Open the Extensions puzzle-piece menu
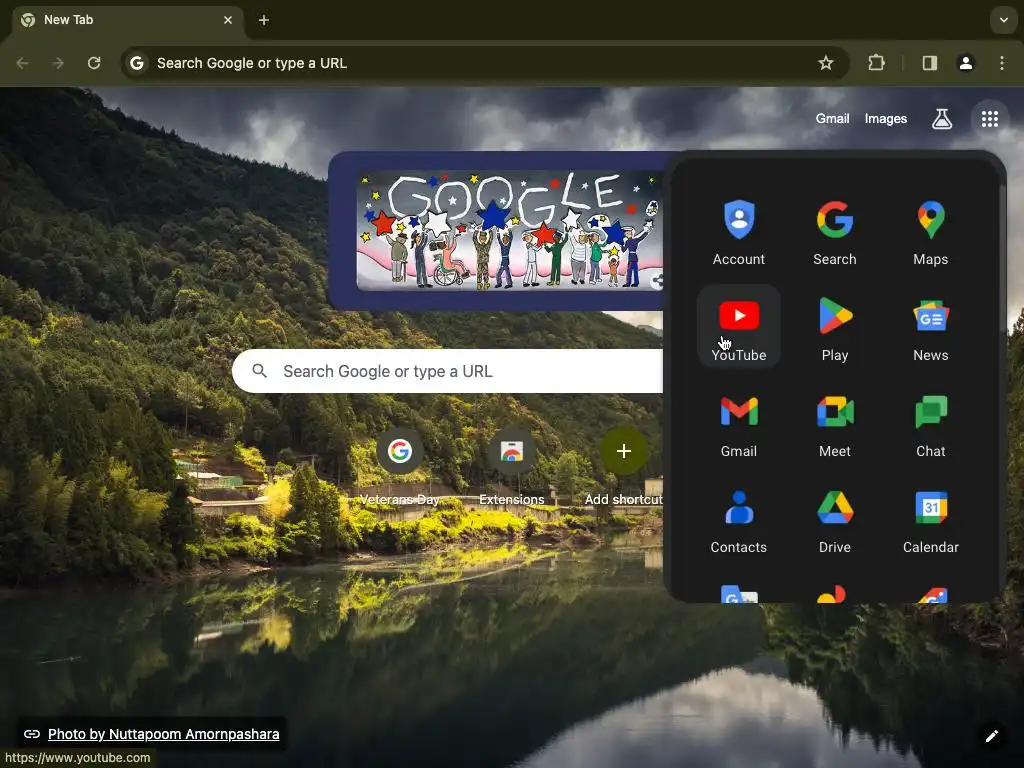Screen dimensions: 1024x768 click(876, 63)
